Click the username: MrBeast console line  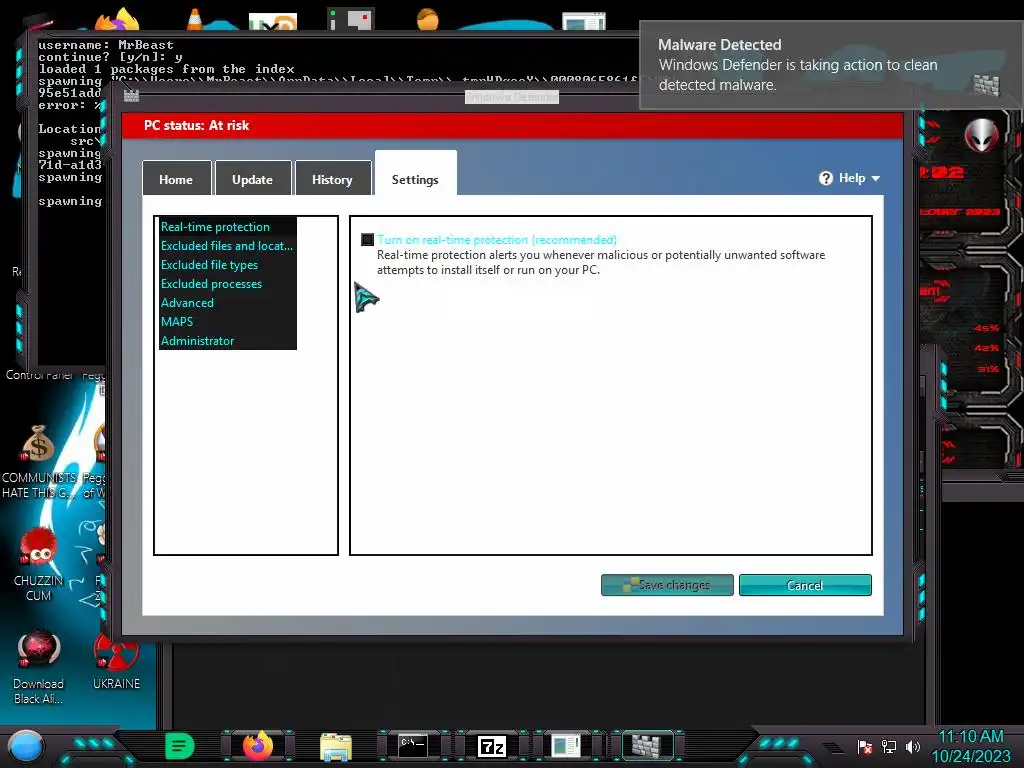point(106,44)
